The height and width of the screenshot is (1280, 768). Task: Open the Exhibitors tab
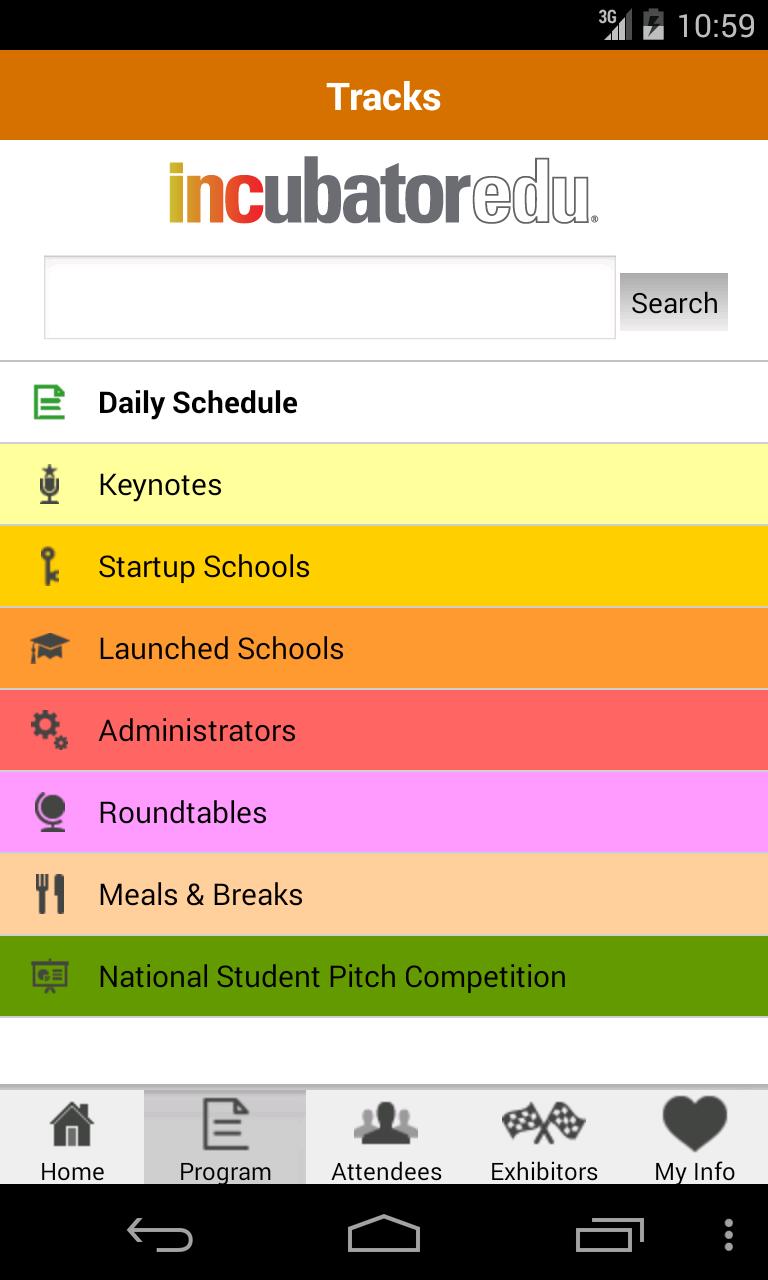tap(544, 1138)
